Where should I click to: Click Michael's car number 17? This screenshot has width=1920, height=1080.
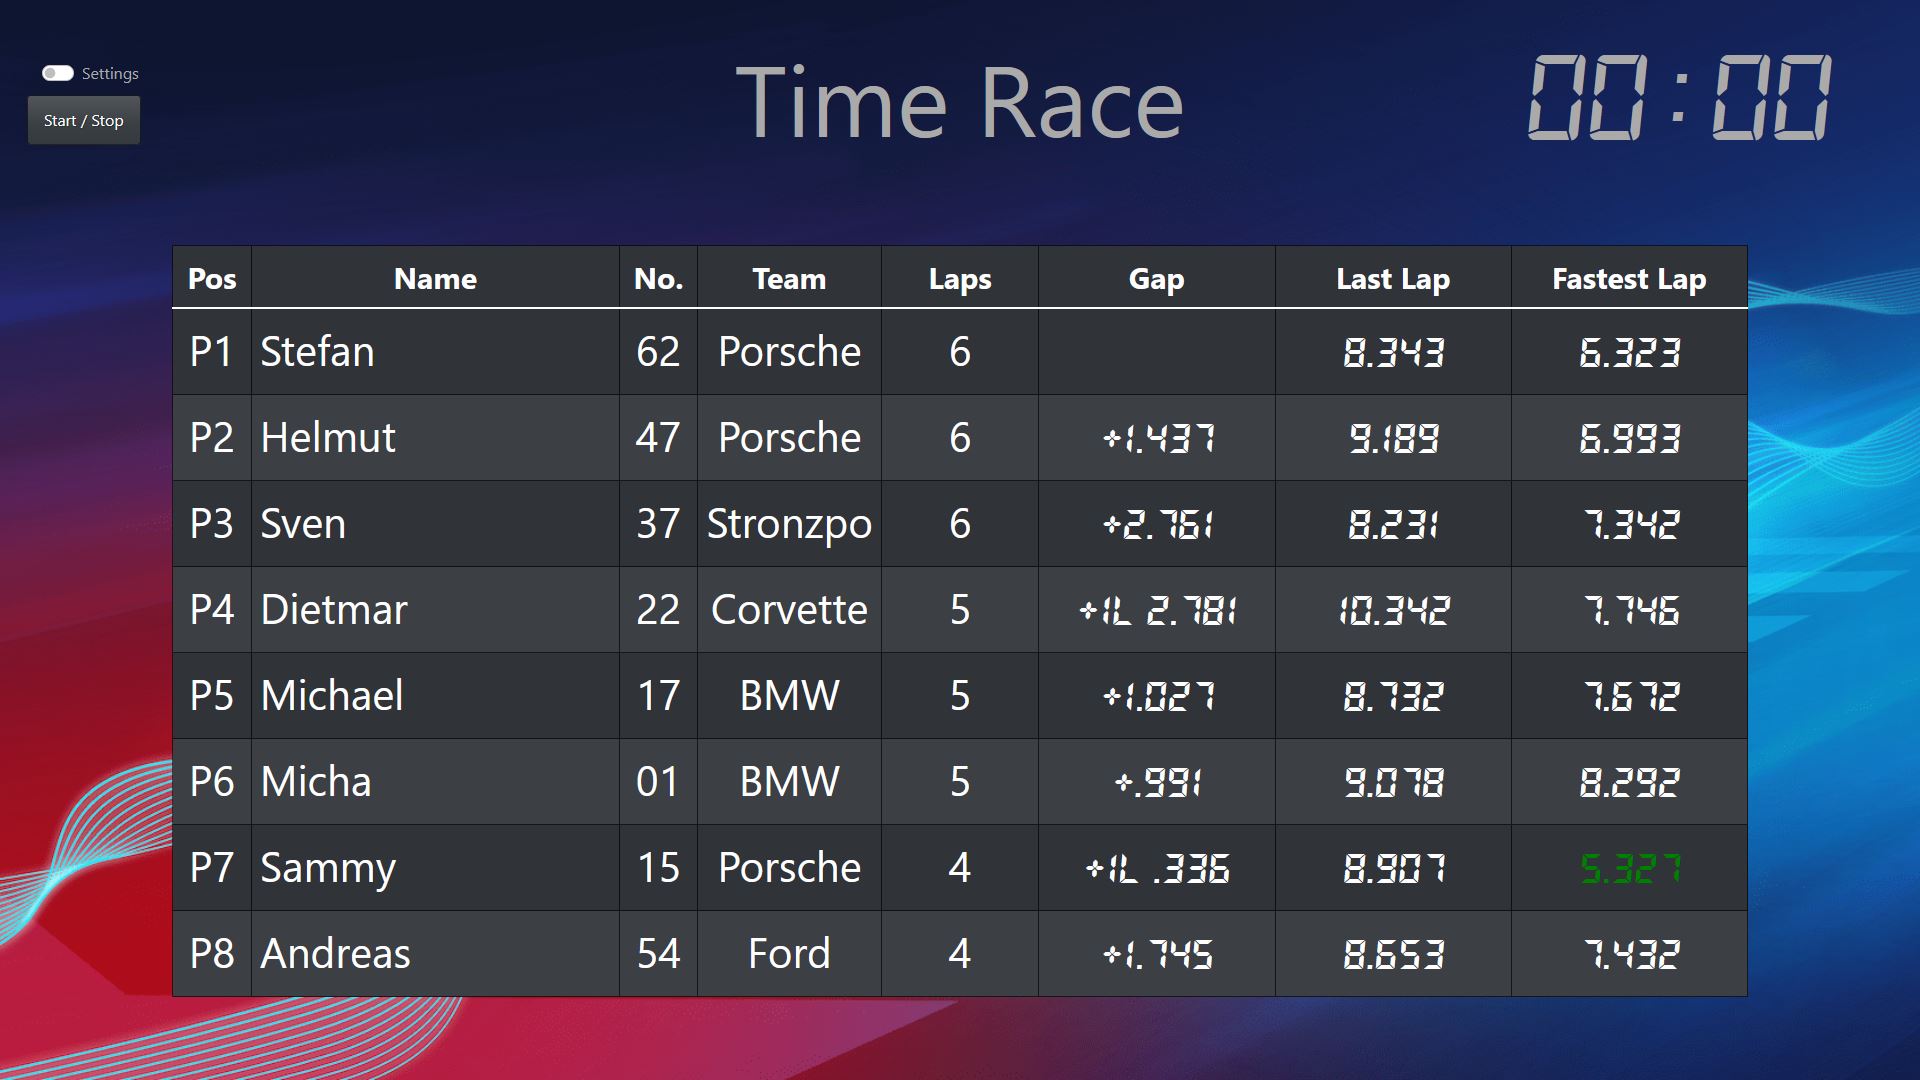658,696
